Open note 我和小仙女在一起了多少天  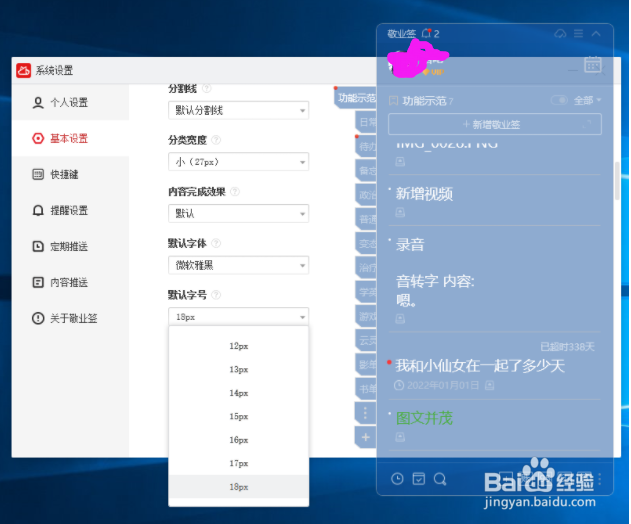[x=480, y=366]
